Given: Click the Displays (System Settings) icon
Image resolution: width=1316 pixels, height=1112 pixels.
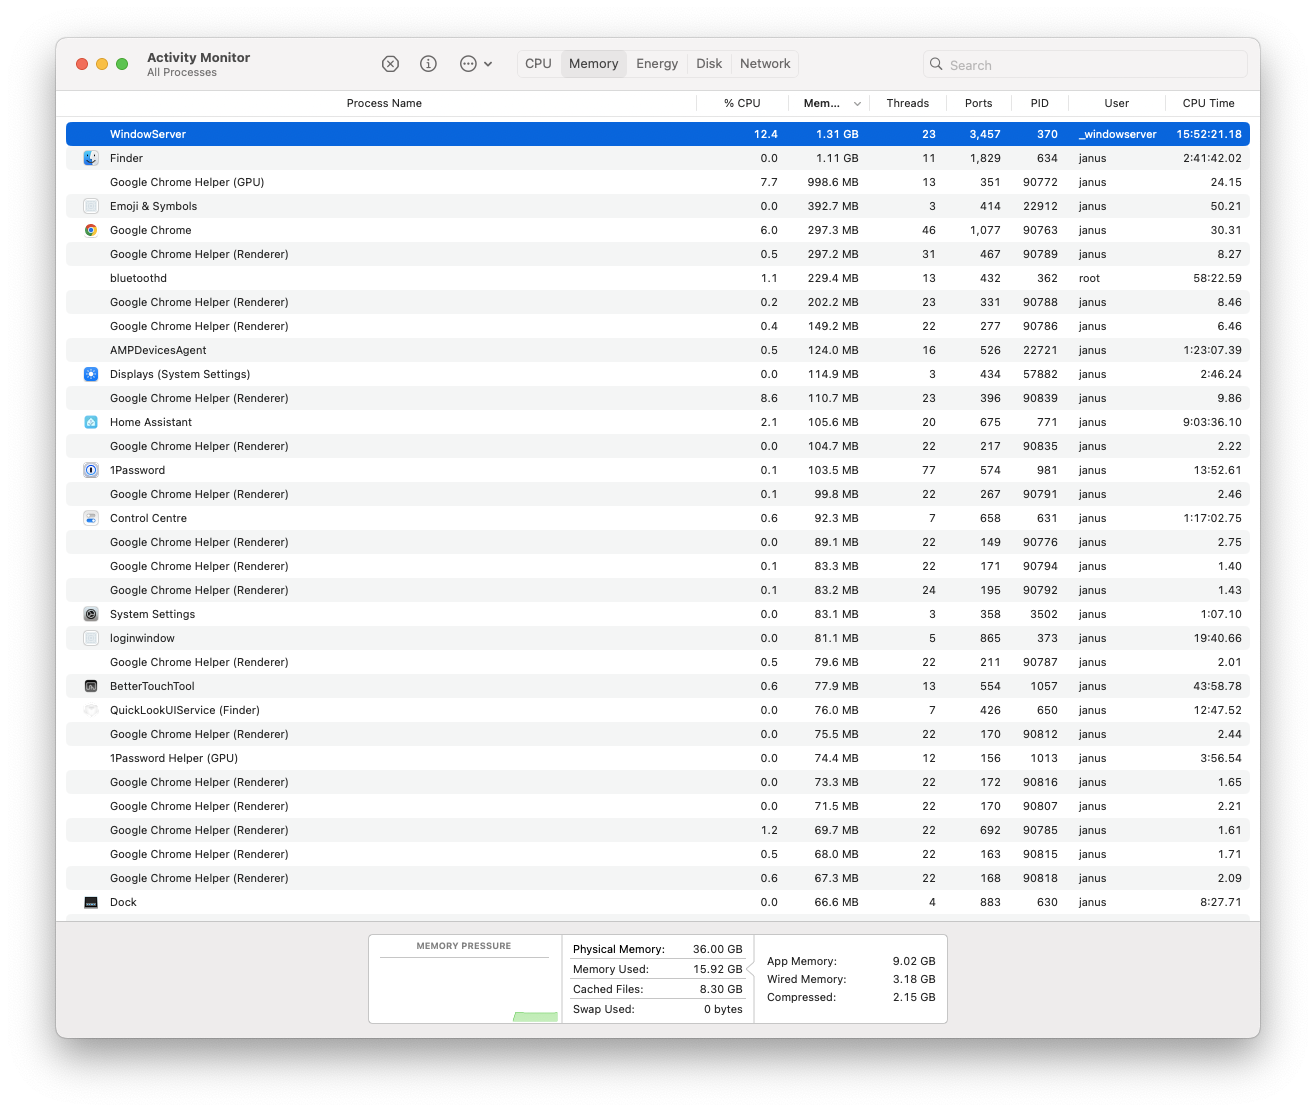Looking at the screenshot, I should pos(91,374).
